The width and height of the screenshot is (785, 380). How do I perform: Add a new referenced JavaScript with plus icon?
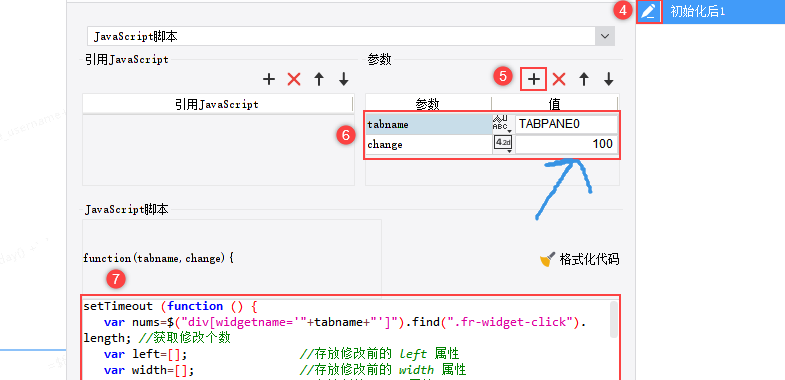[269, 79]
